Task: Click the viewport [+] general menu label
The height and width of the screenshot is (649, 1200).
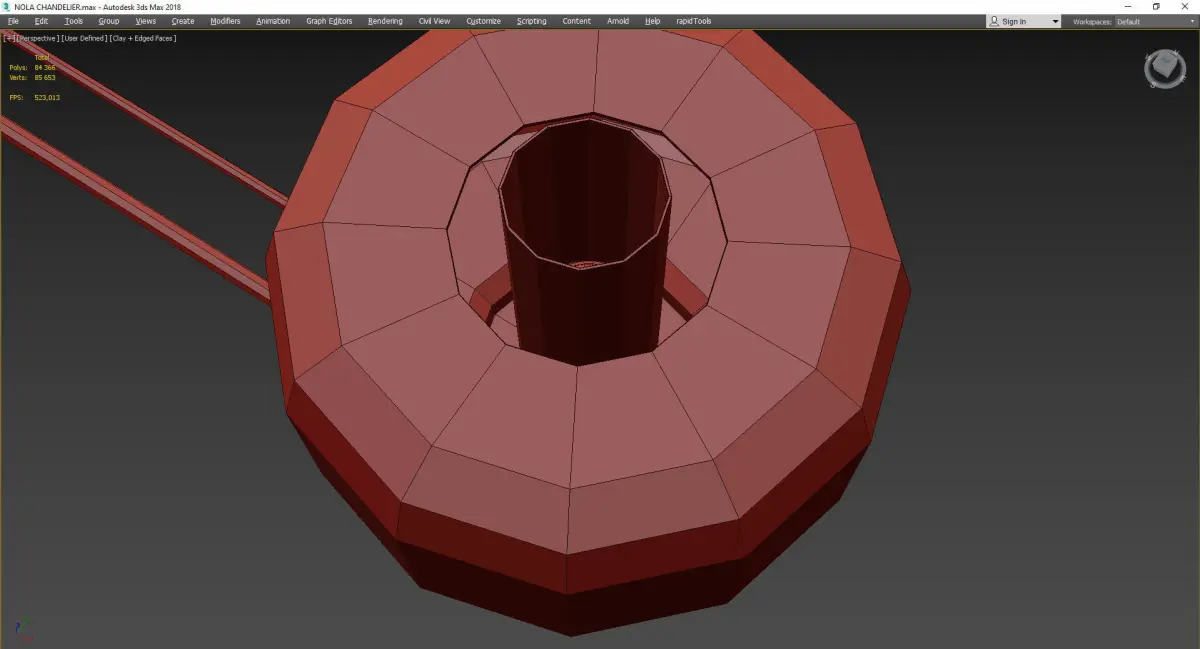Action: click(7, 38)
